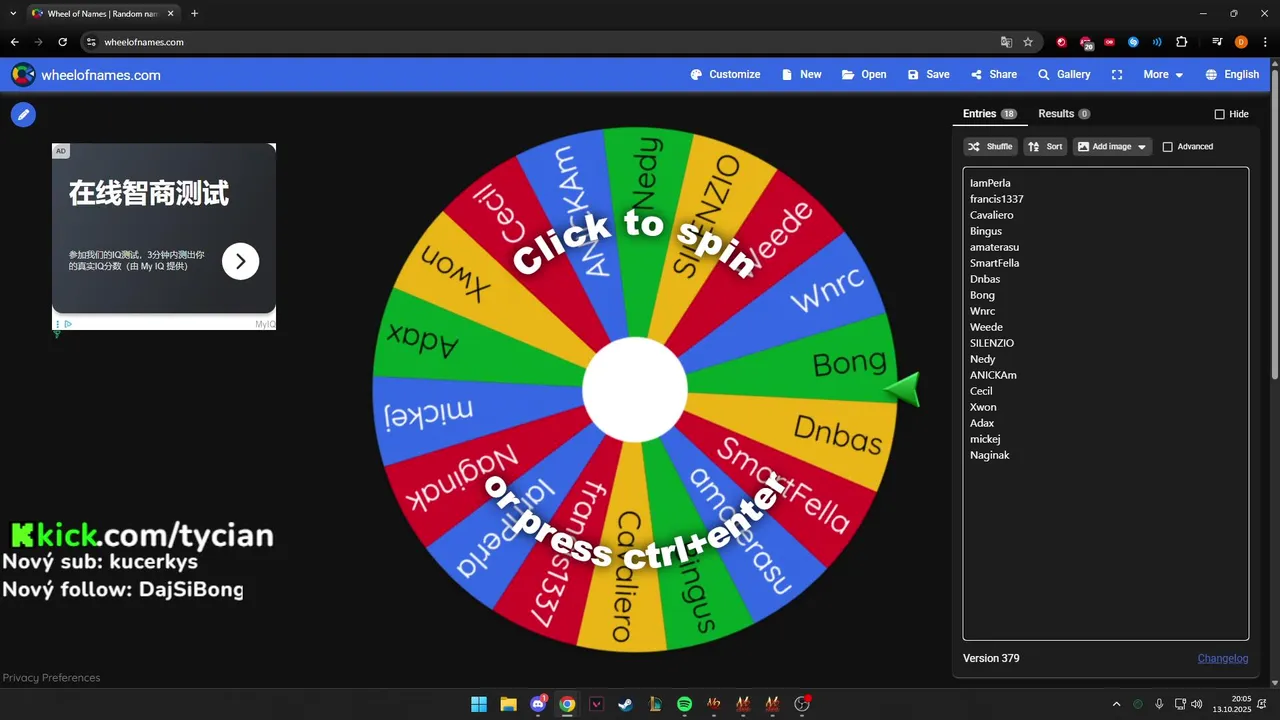Open the English language selector

point(1232,75)
